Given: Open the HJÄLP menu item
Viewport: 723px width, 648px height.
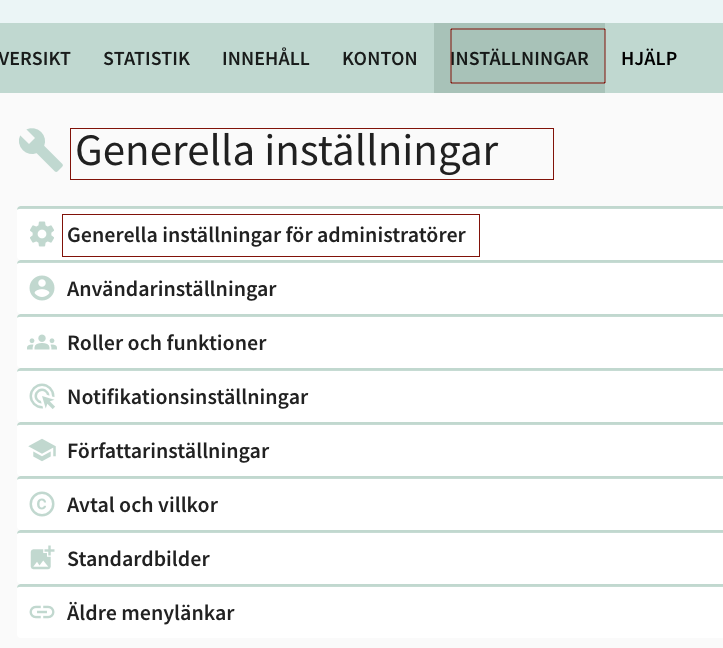Looking at the screenshot, I should [x=648, y=58].
